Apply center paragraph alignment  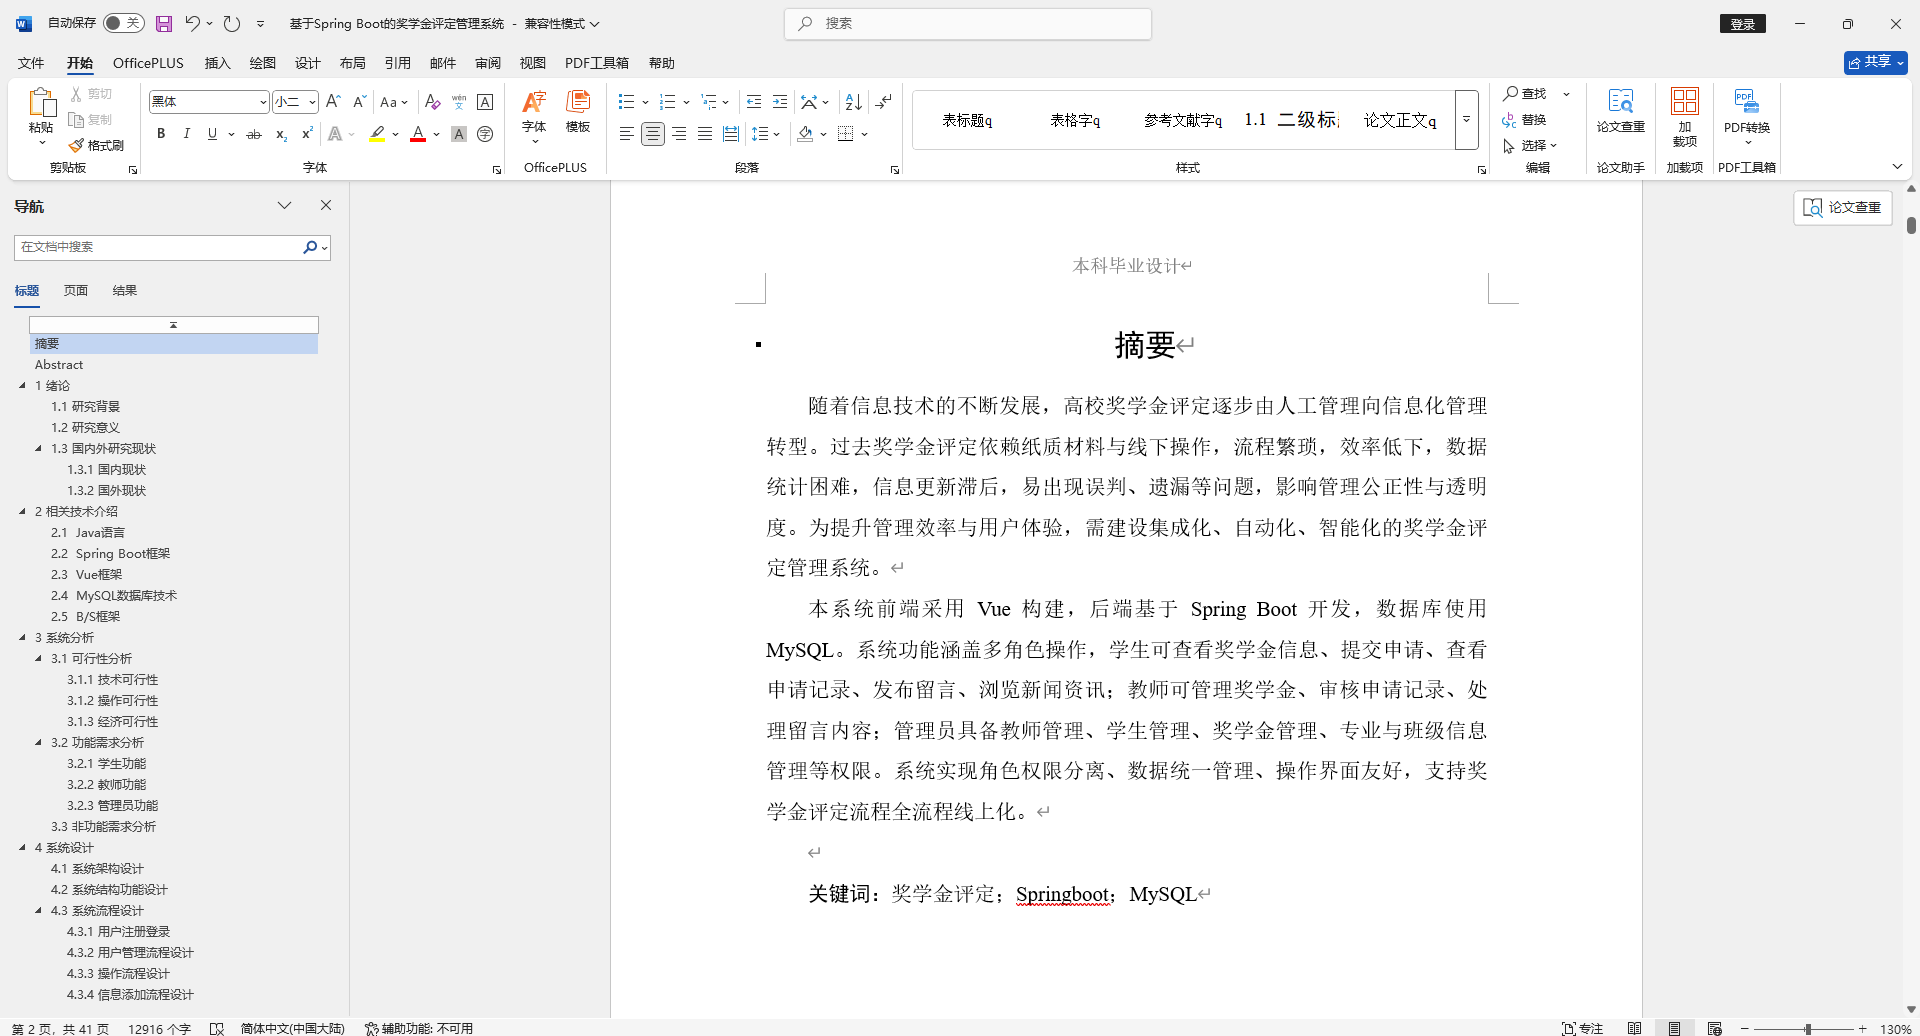tap(652, 133)
